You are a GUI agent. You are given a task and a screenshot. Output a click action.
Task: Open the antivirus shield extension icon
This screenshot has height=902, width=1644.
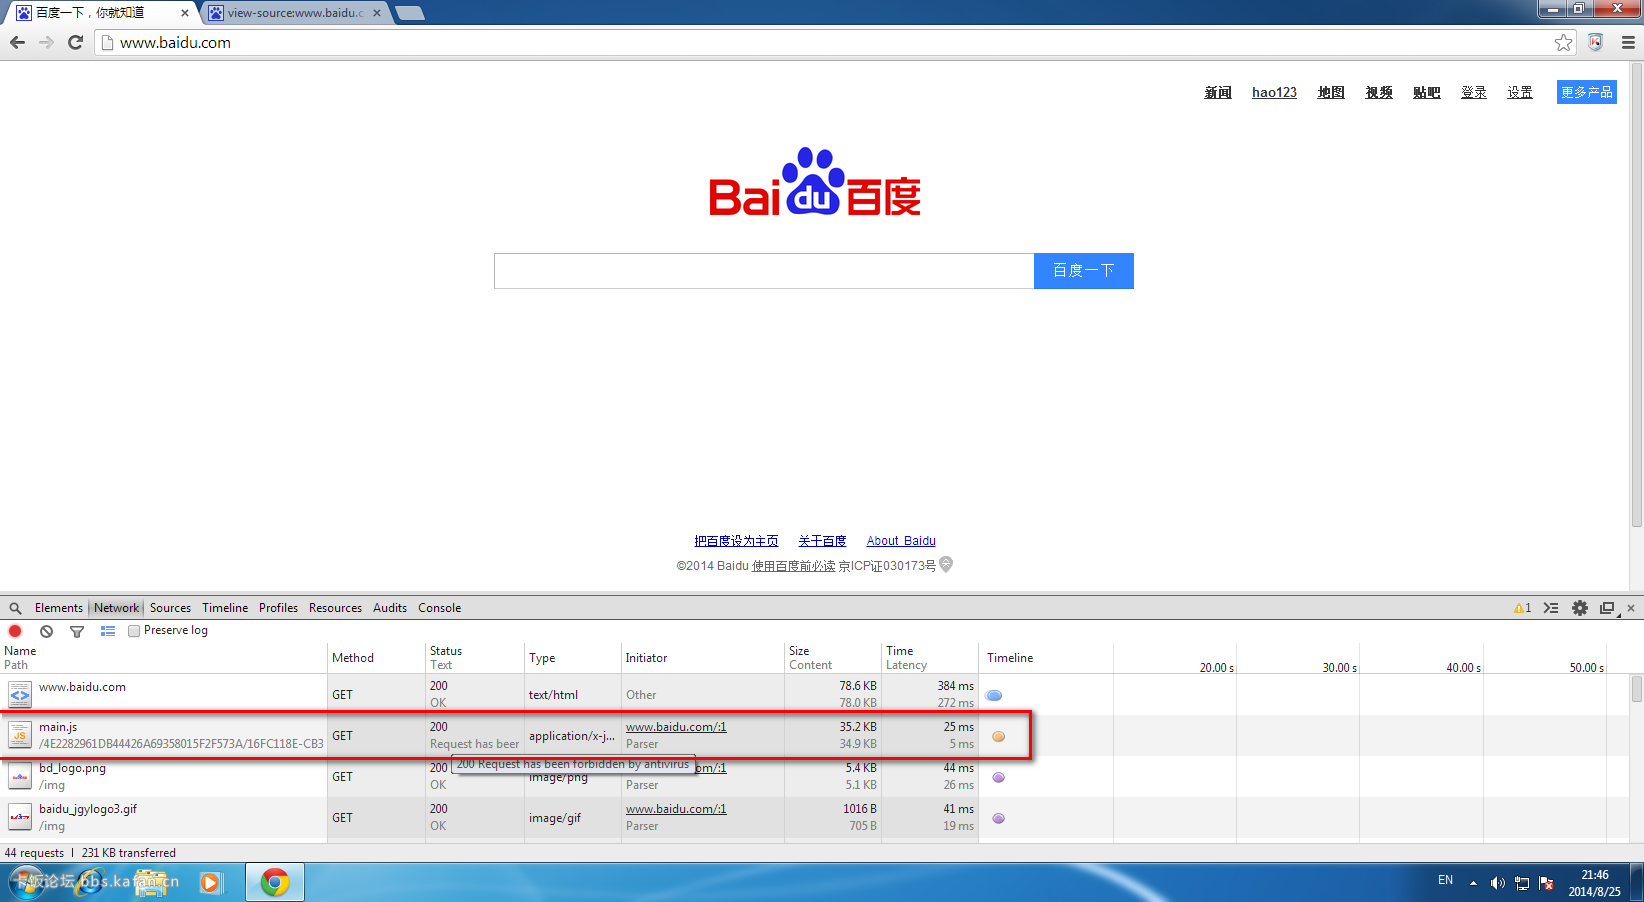(x=1595, y=42)
